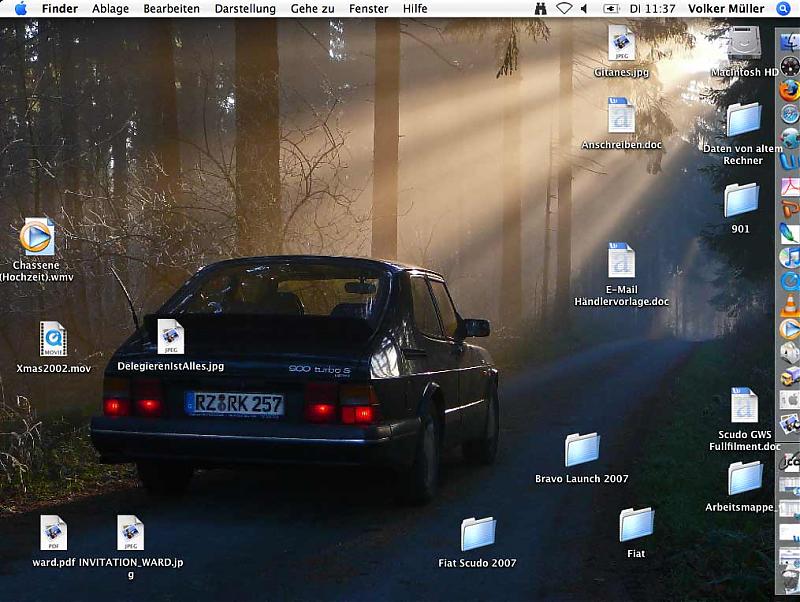This screenshot has height=602, width=800.
Task: Open Dashboard from the Dock
Action: pos(790,67)
